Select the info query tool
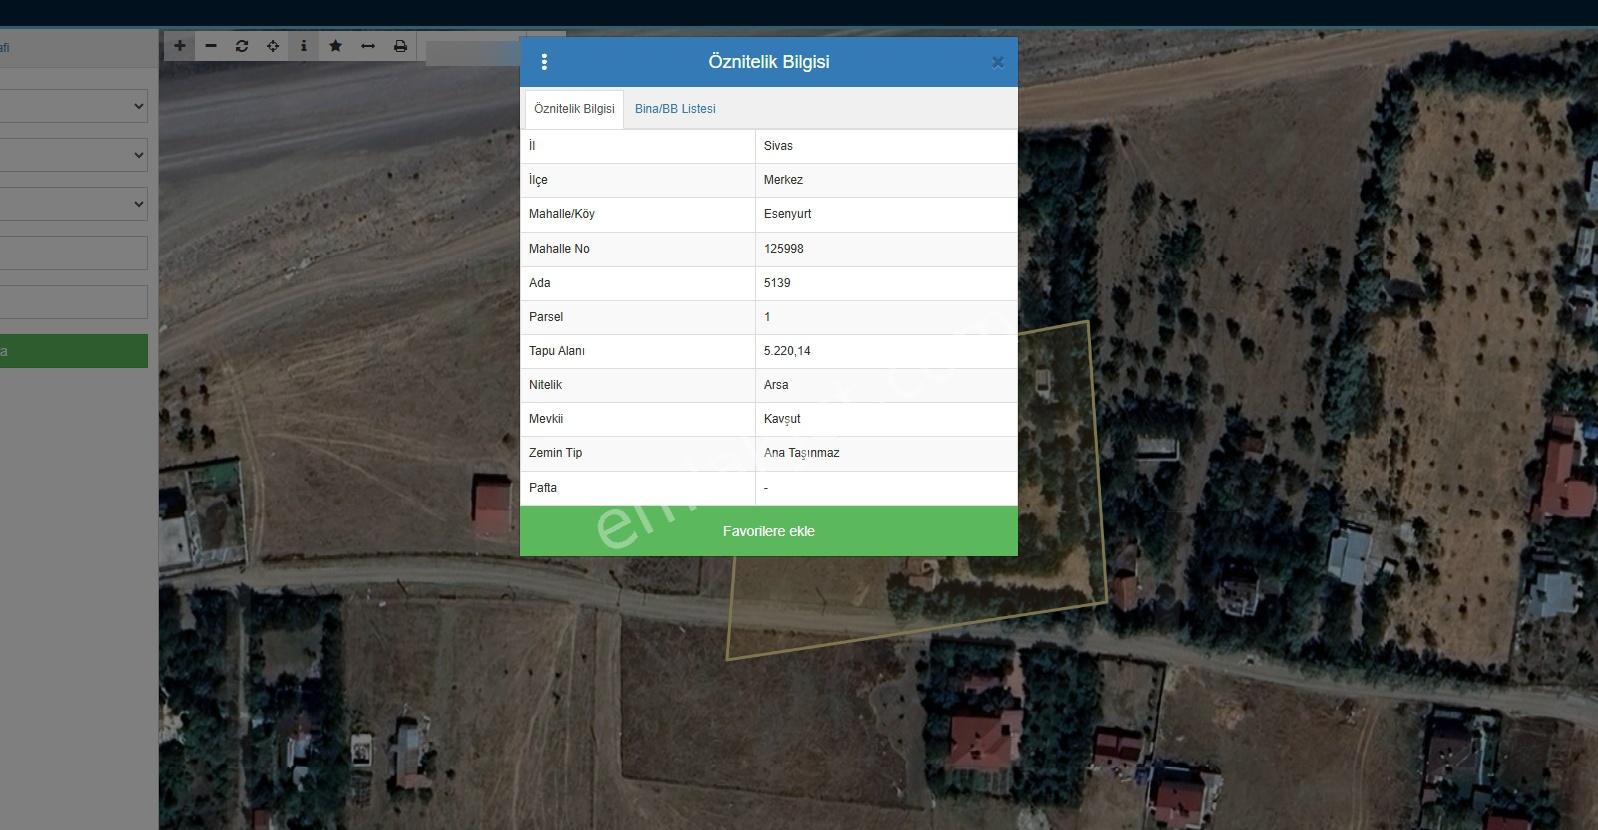The height and width of the screenshot is (830, 1598). point(304,46)
